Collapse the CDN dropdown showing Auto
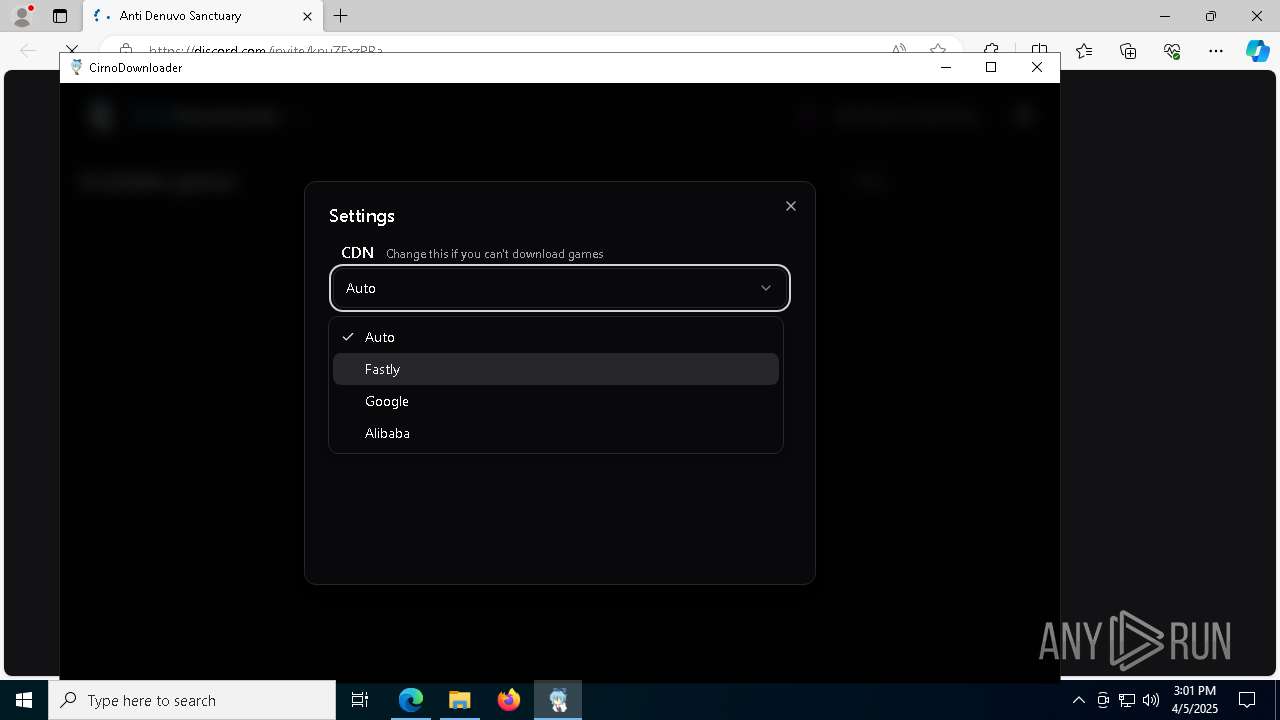Screen dimensions: 1280x720 click(560, 288)
